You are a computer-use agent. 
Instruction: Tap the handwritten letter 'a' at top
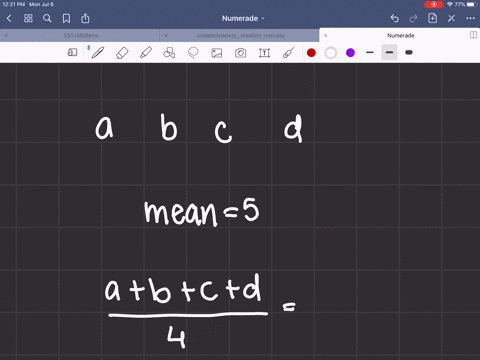(x=104, y=127)
